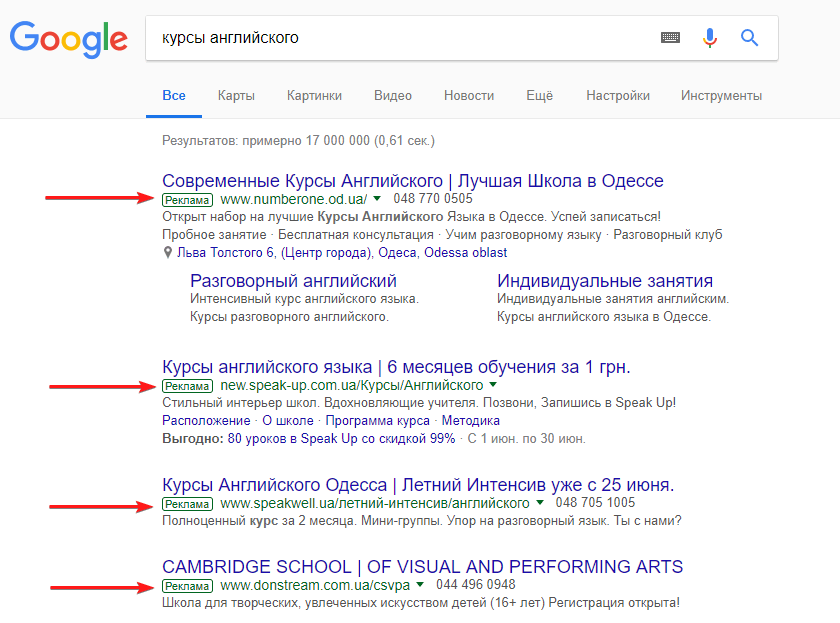This screenshot has width=840, height=623.
Task: Click 'Интенсивный курс английского языка' description
Action: tap(304, 299)
